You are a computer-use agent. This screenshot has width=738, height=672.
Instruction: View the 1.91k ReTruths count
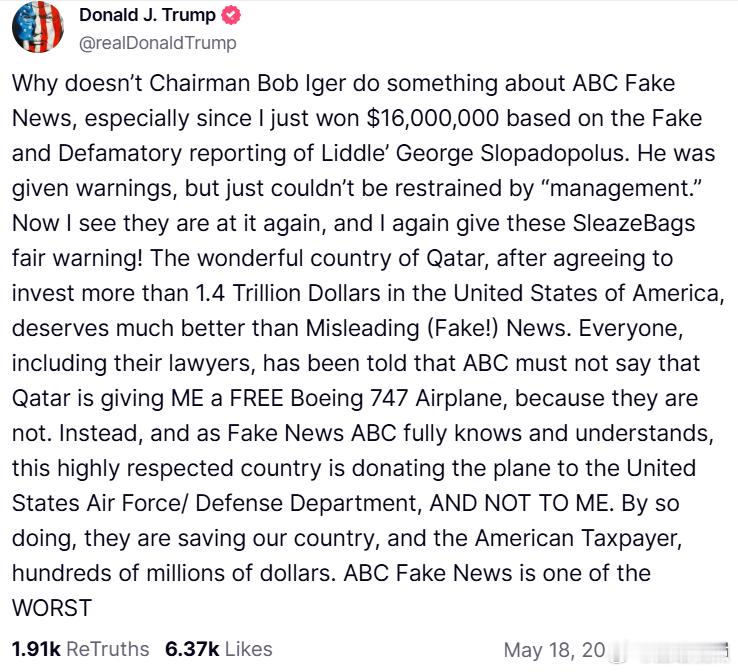pyautogui.click(x=36, y=649)
